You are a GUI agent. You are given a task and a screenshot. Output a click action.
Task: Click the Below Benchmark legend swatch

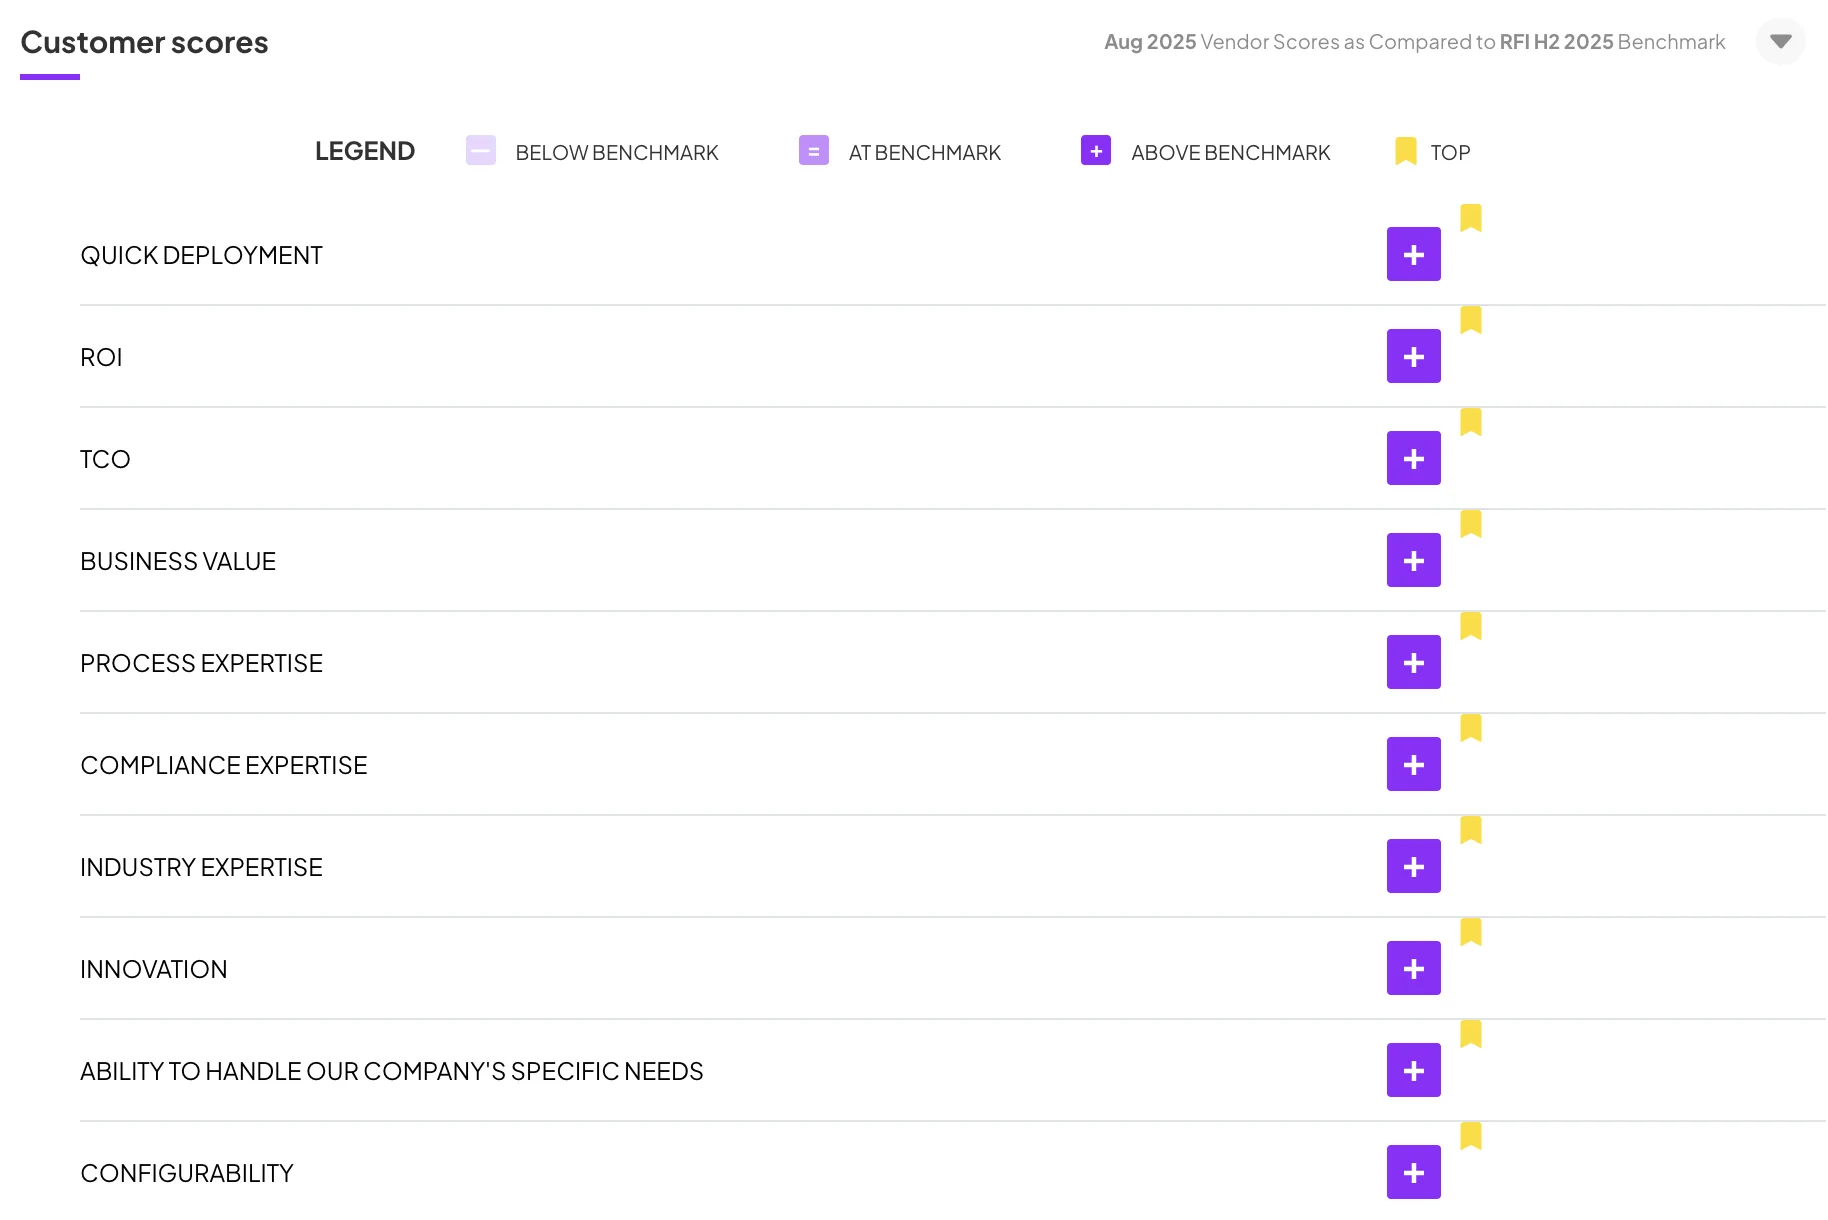(x=481, y=151)
